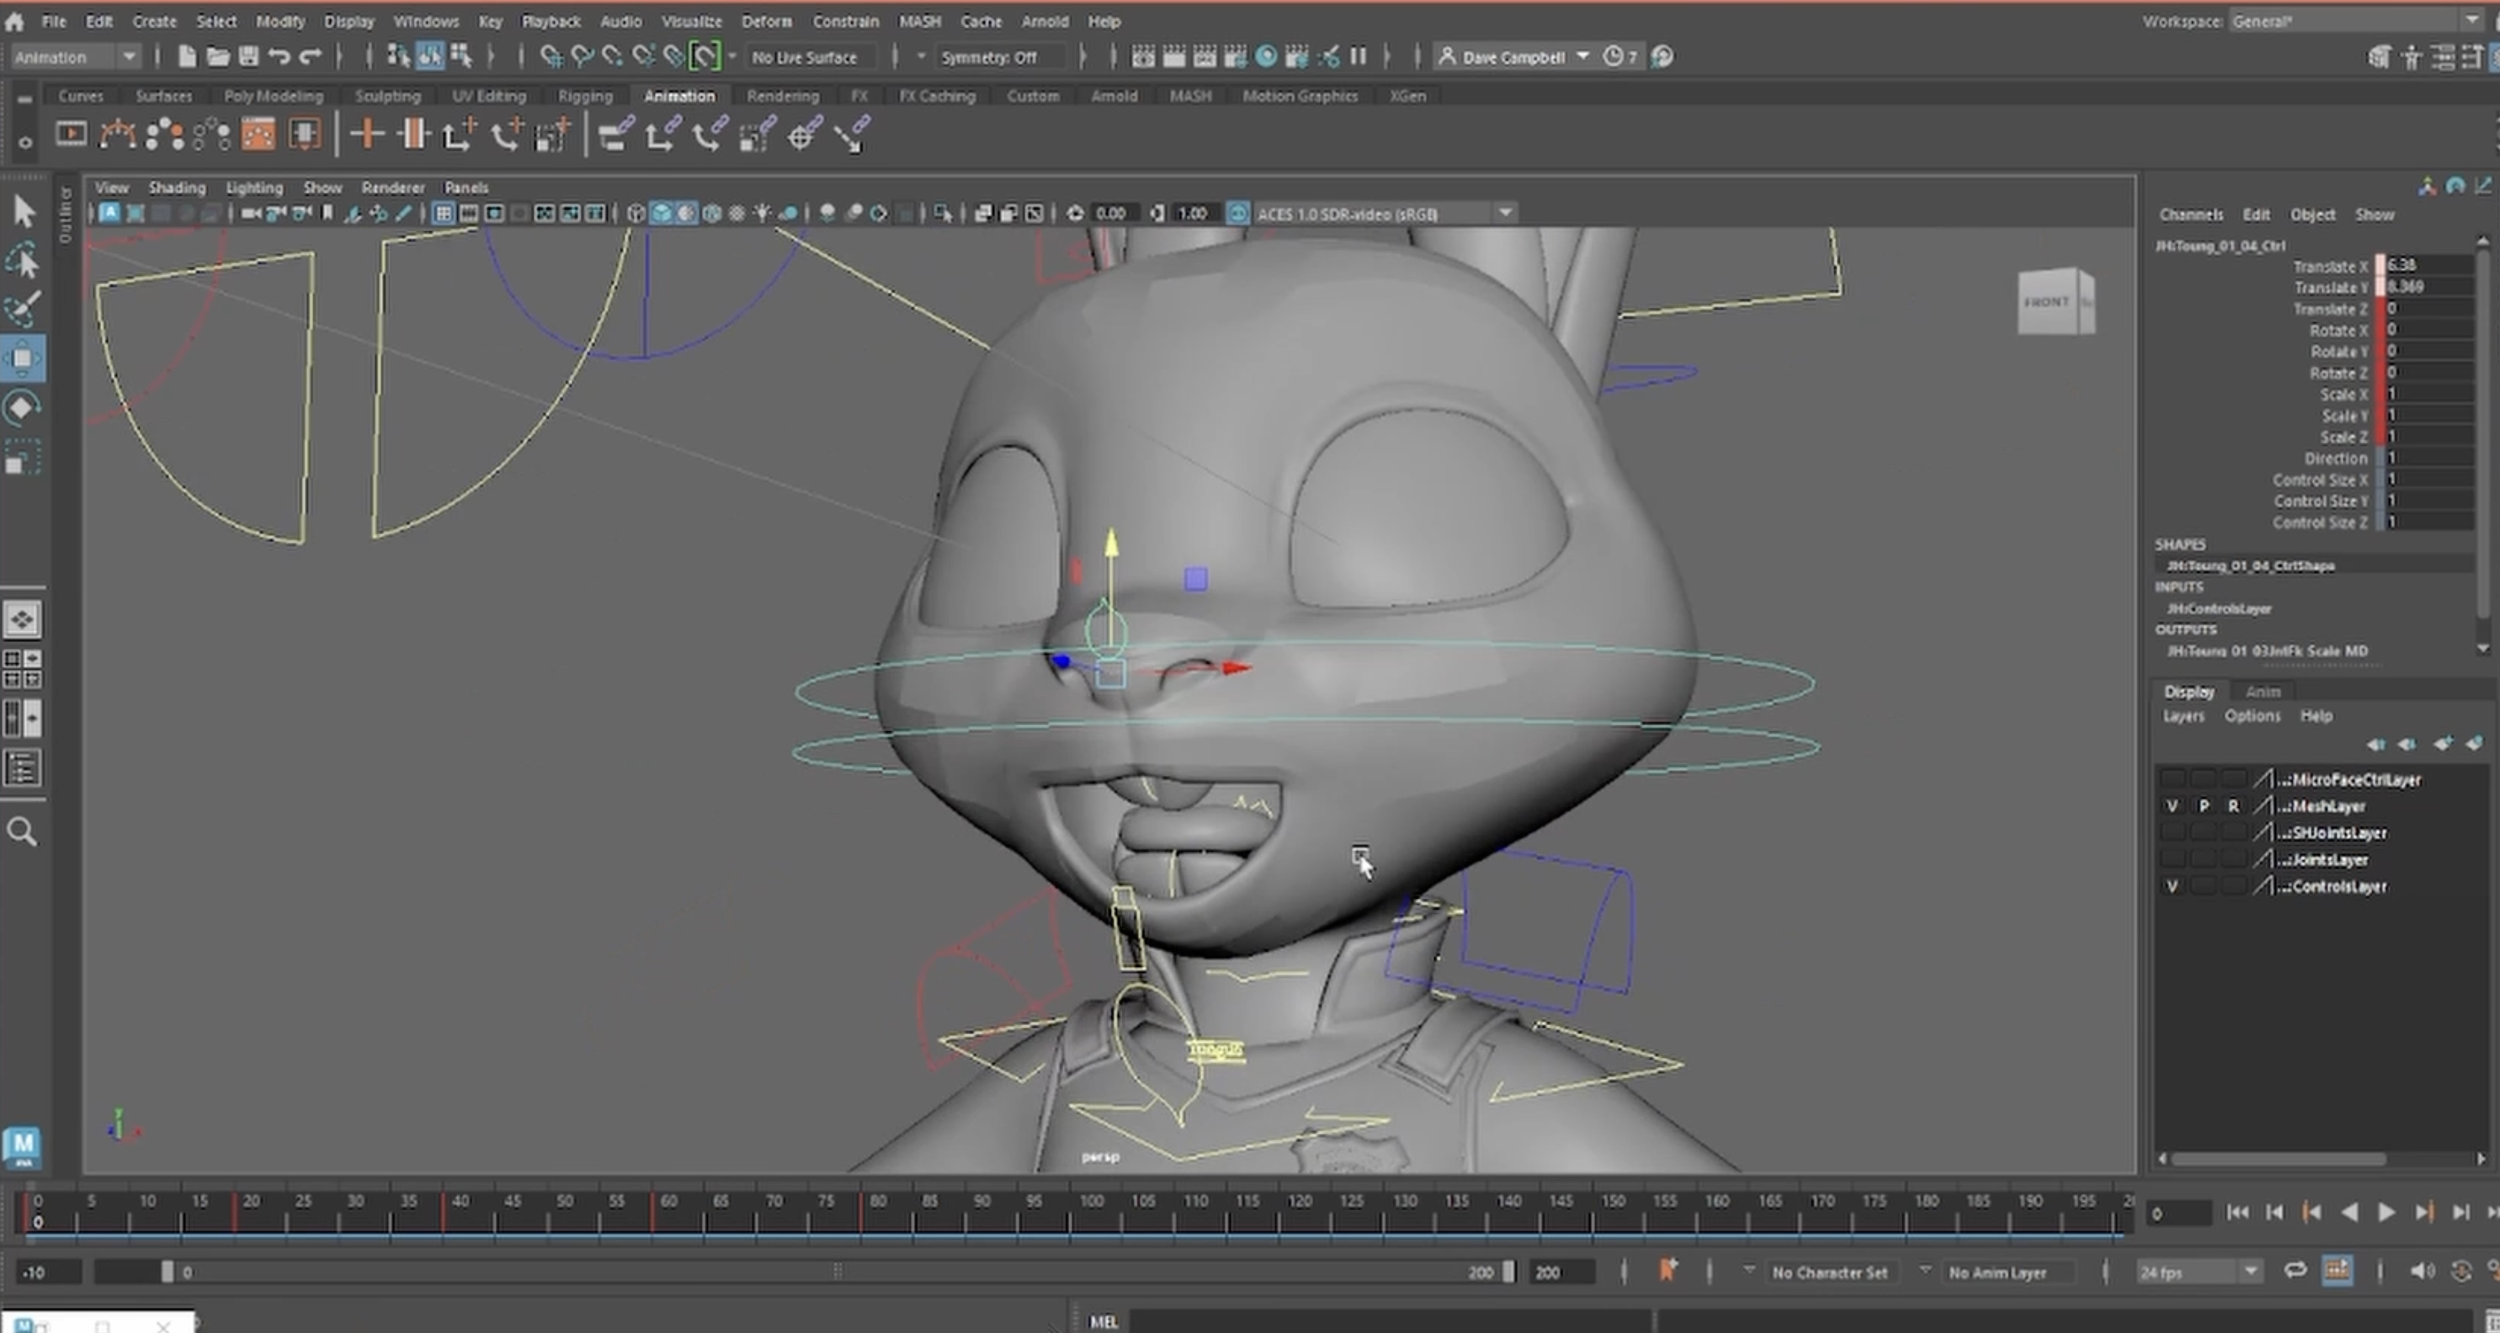Click the Set Key shelf icon
Viewport: 2500px width, 1333px height.
tap(367, 133)
